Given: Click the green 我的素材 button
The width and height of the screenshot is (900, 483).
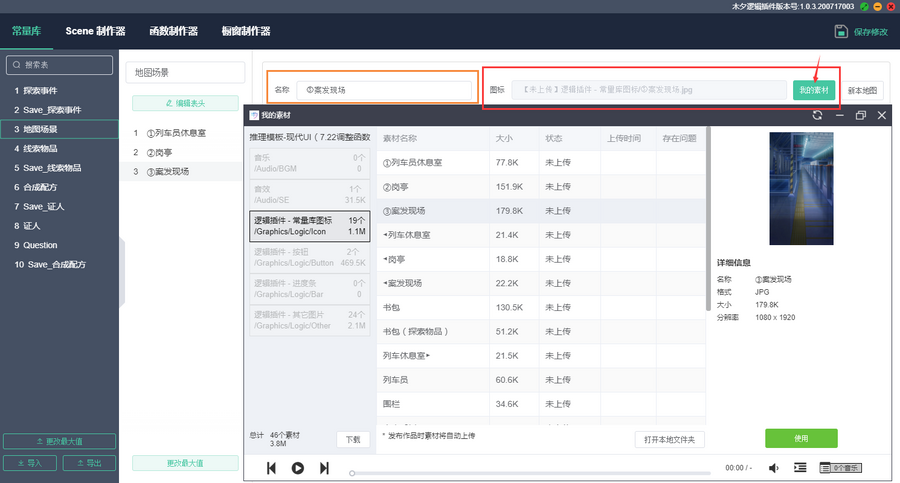Looking at the screenshot, I should [814, 90].
